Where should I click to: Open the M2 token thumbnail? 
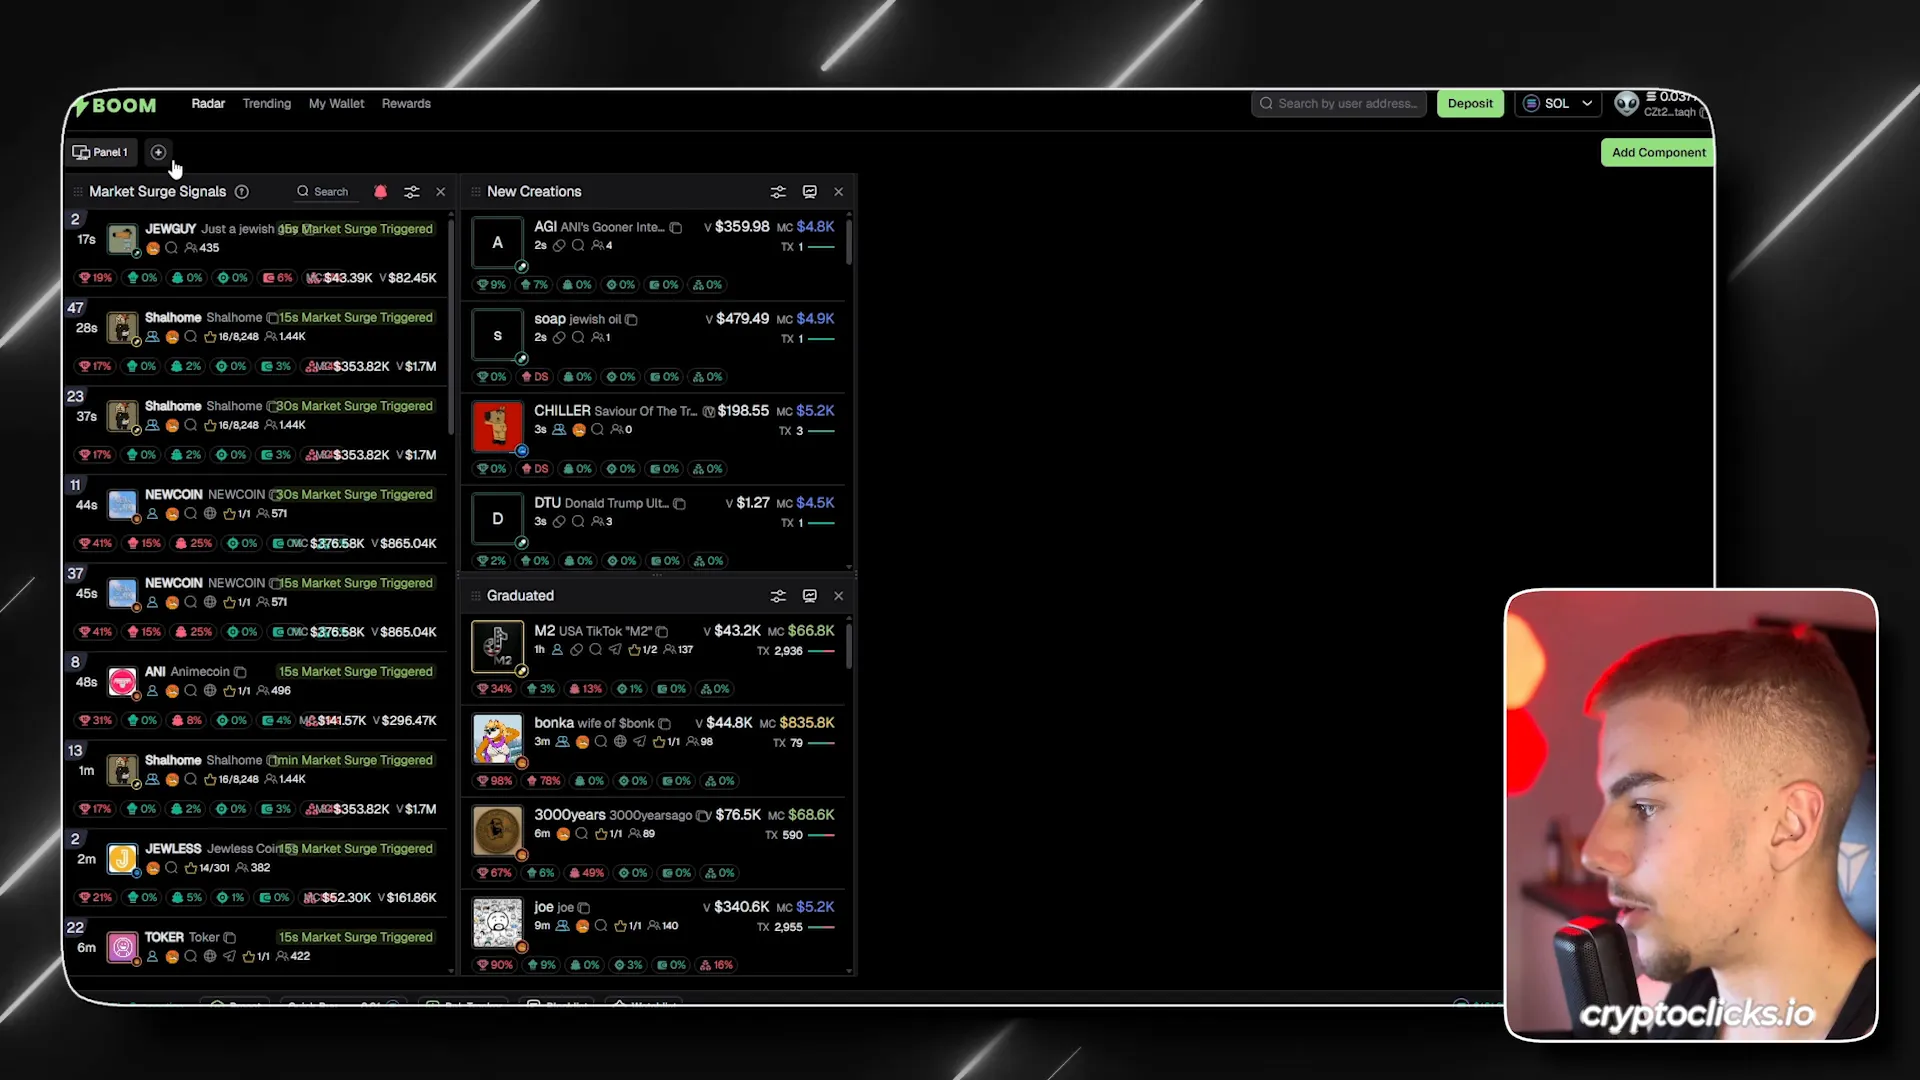[497, 647]
